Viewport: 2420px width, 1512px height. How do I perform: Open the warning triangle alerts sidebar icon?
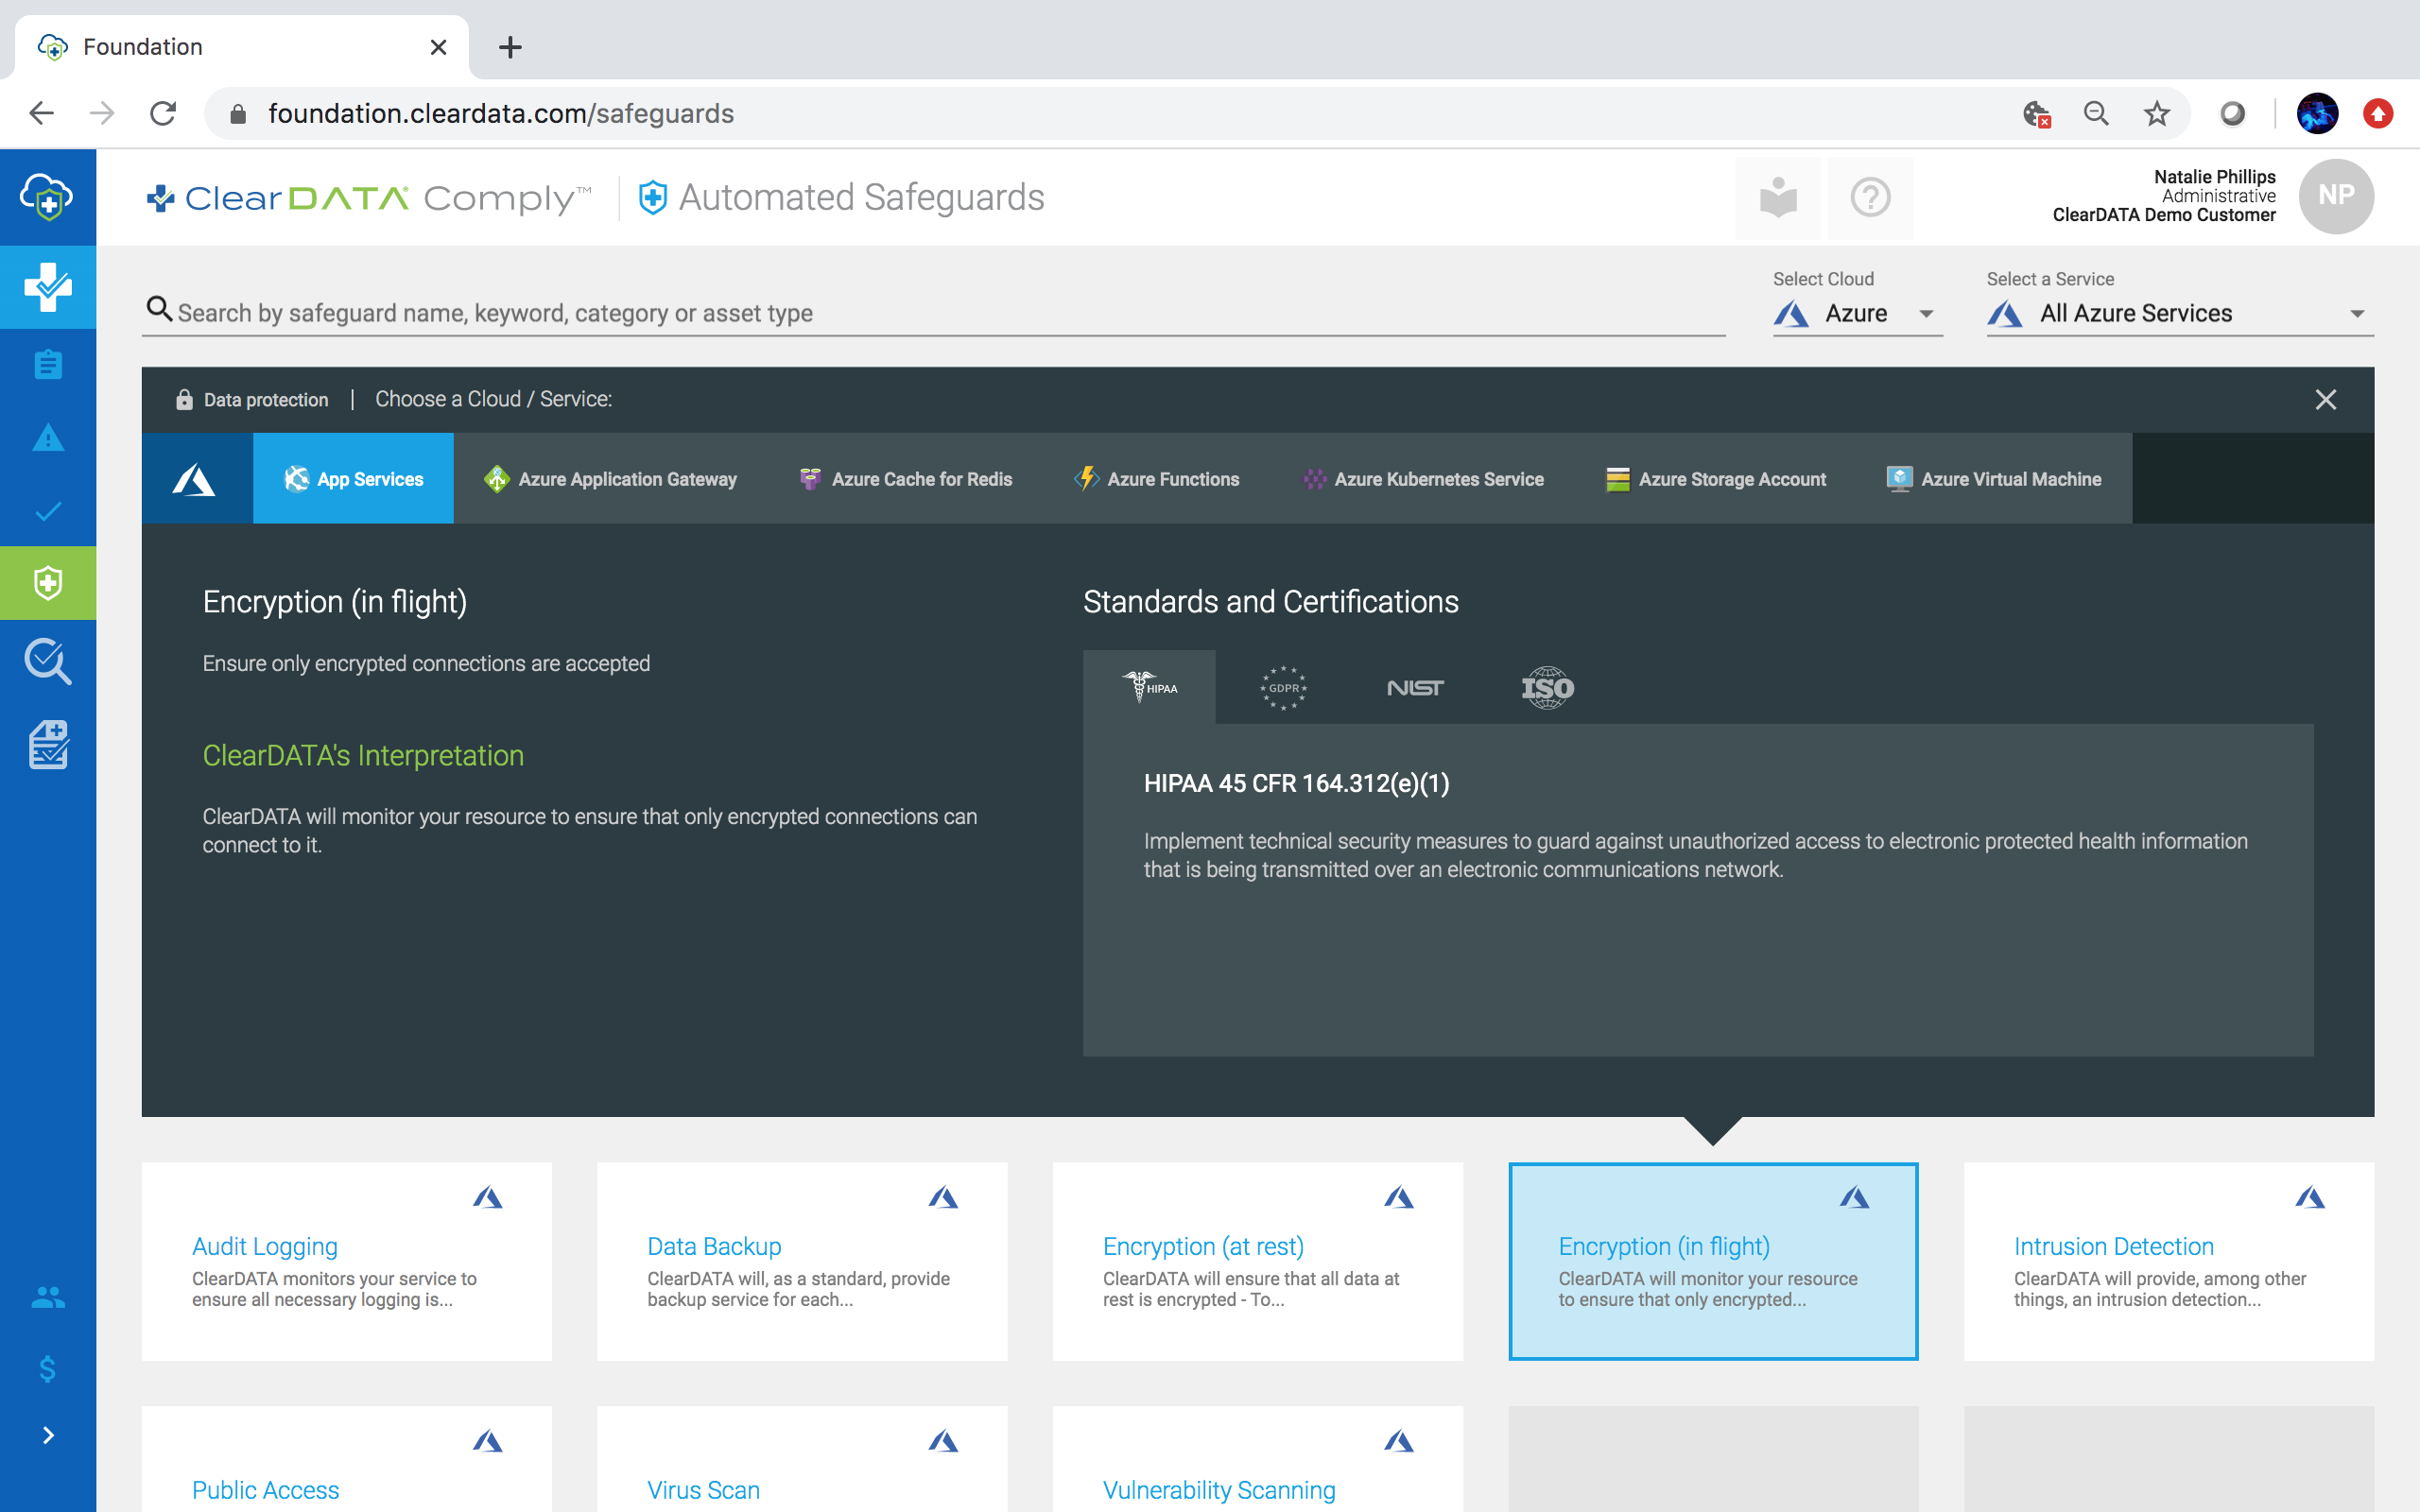pyautogui.click(x=48, y=438)
